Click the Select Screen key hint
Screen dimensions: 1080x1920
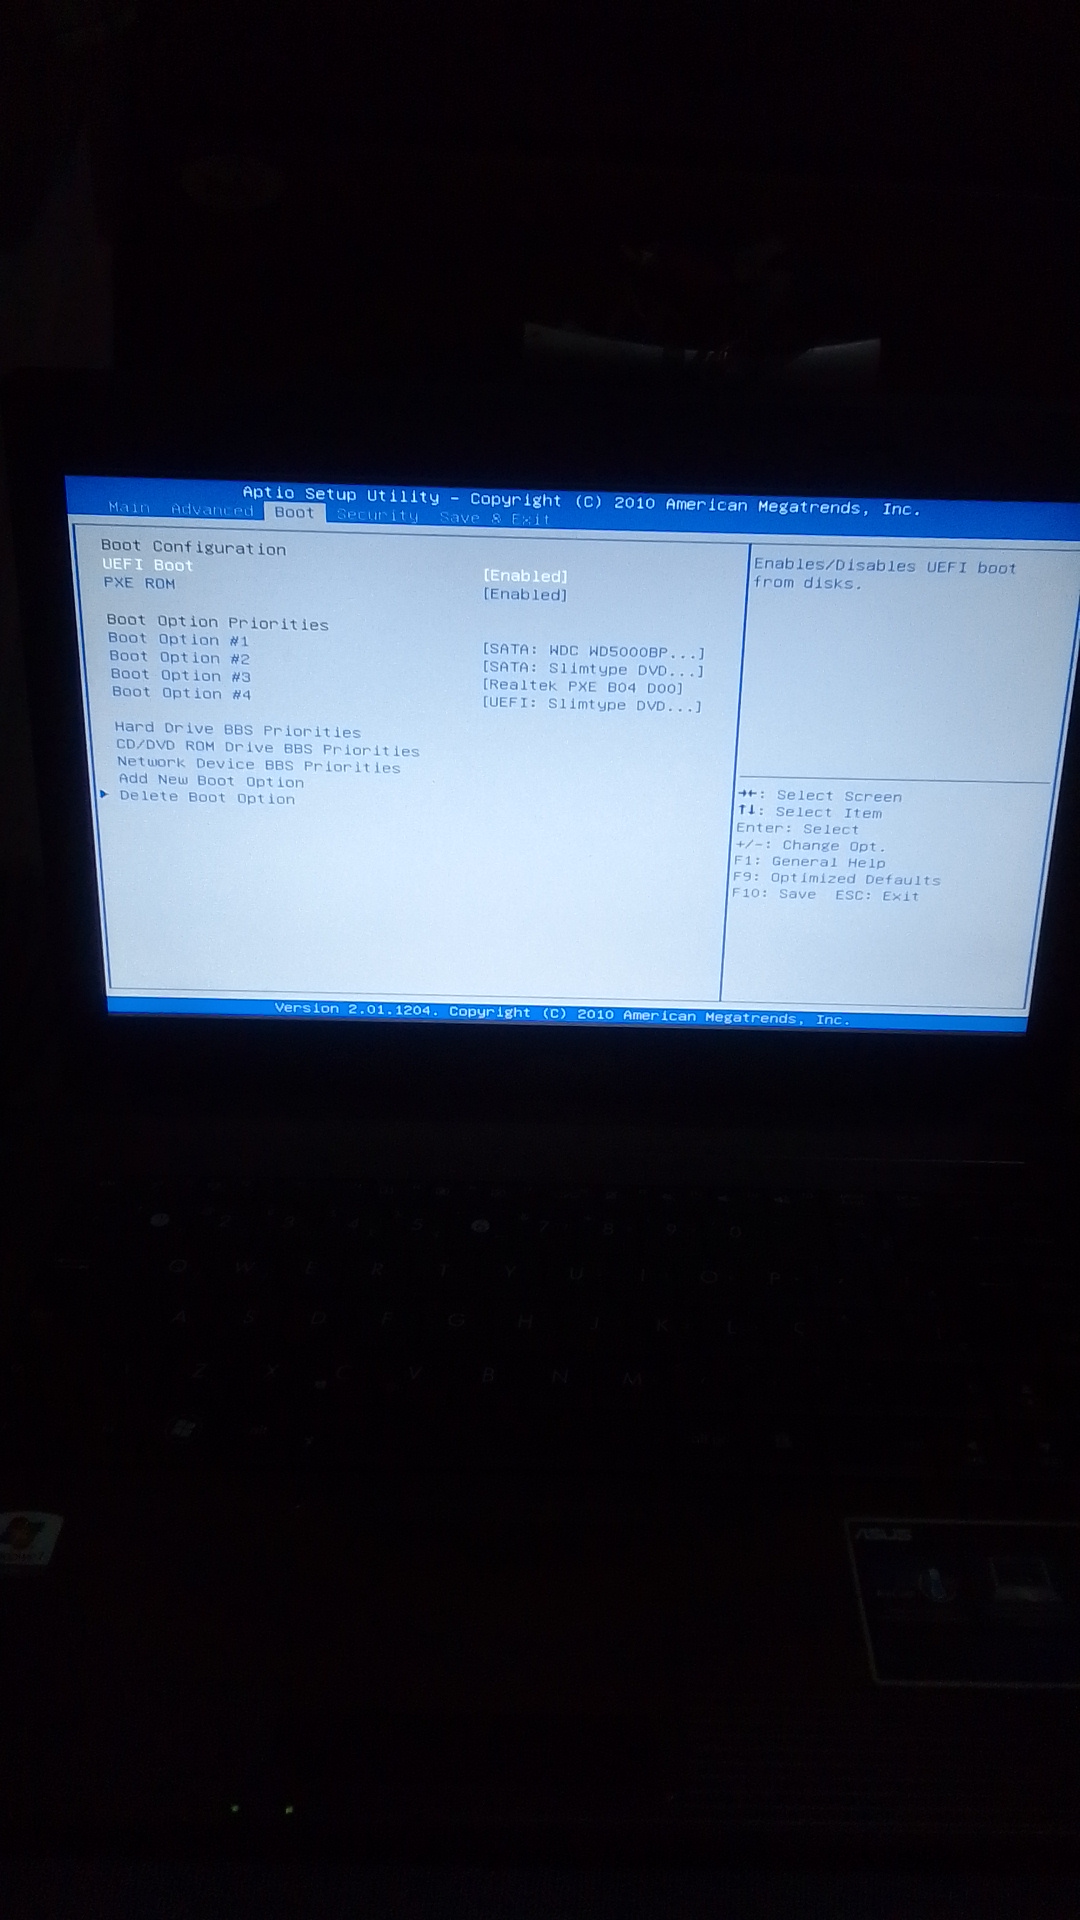819,796
